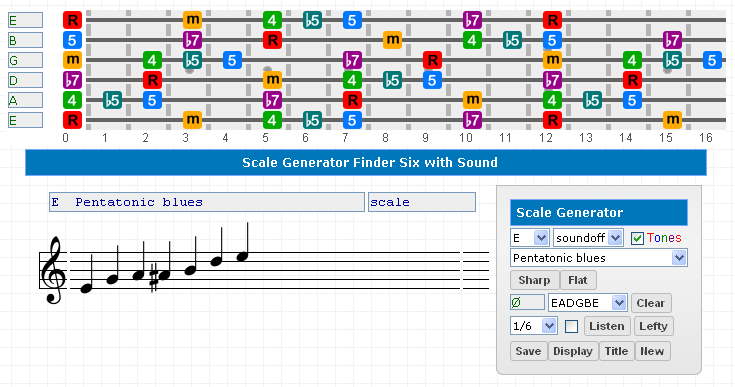
Task: Click the orange m marker at fret 15 on low E string
Action: pyautogui.click(x=672, y=120)
